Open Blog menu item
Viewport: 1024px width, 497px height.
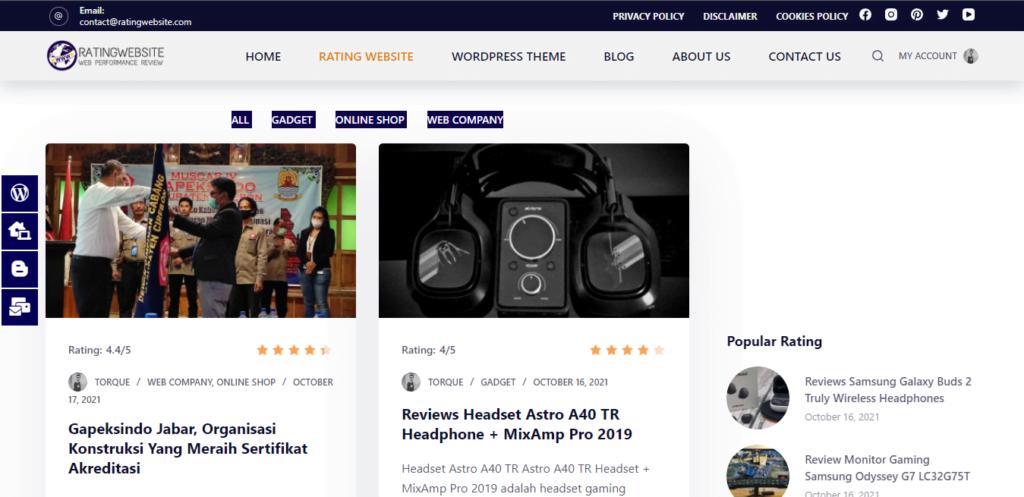click(x=619, y=57)
